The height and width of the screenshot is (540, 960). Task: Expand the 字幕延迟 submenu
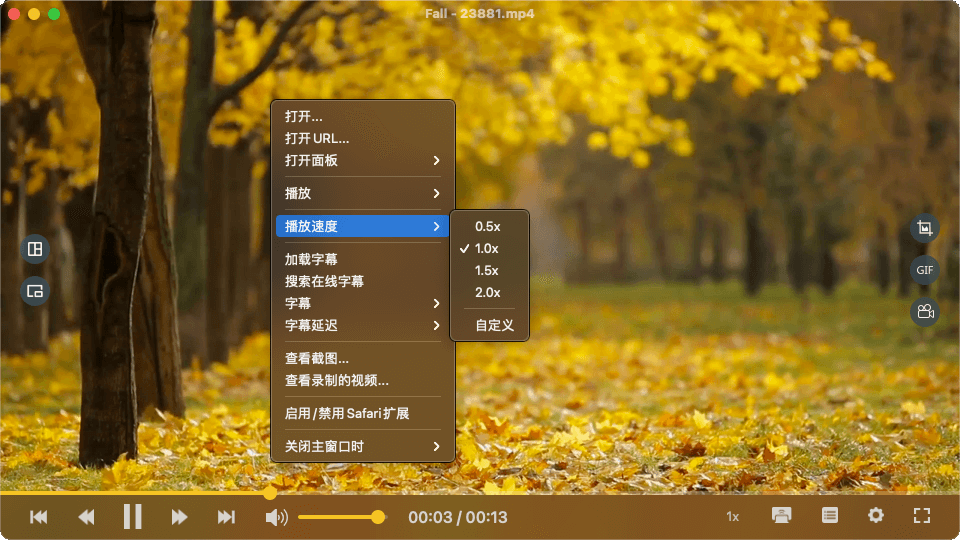[x=362, y=326]
